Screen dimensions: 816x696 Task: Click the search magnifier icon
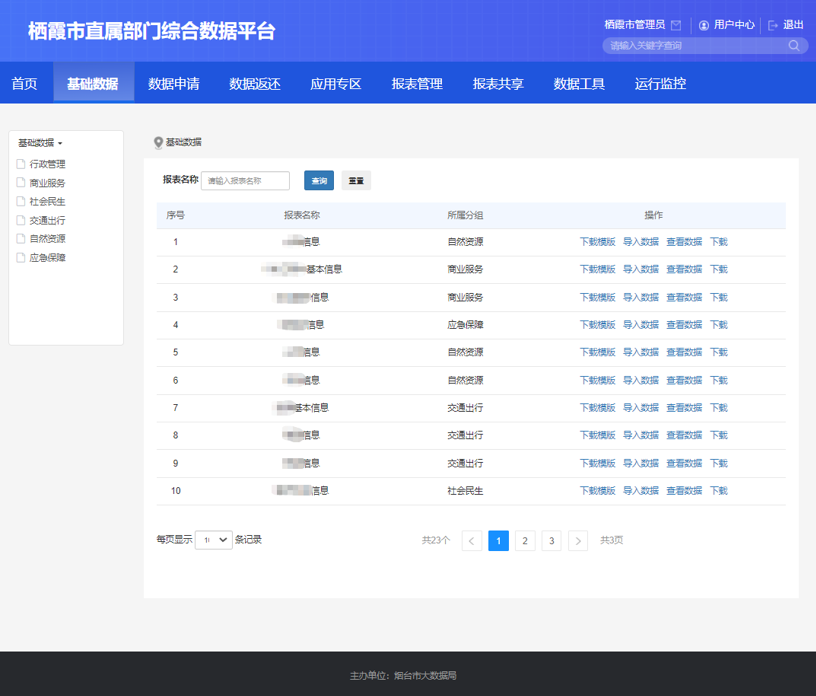point(793,45)
